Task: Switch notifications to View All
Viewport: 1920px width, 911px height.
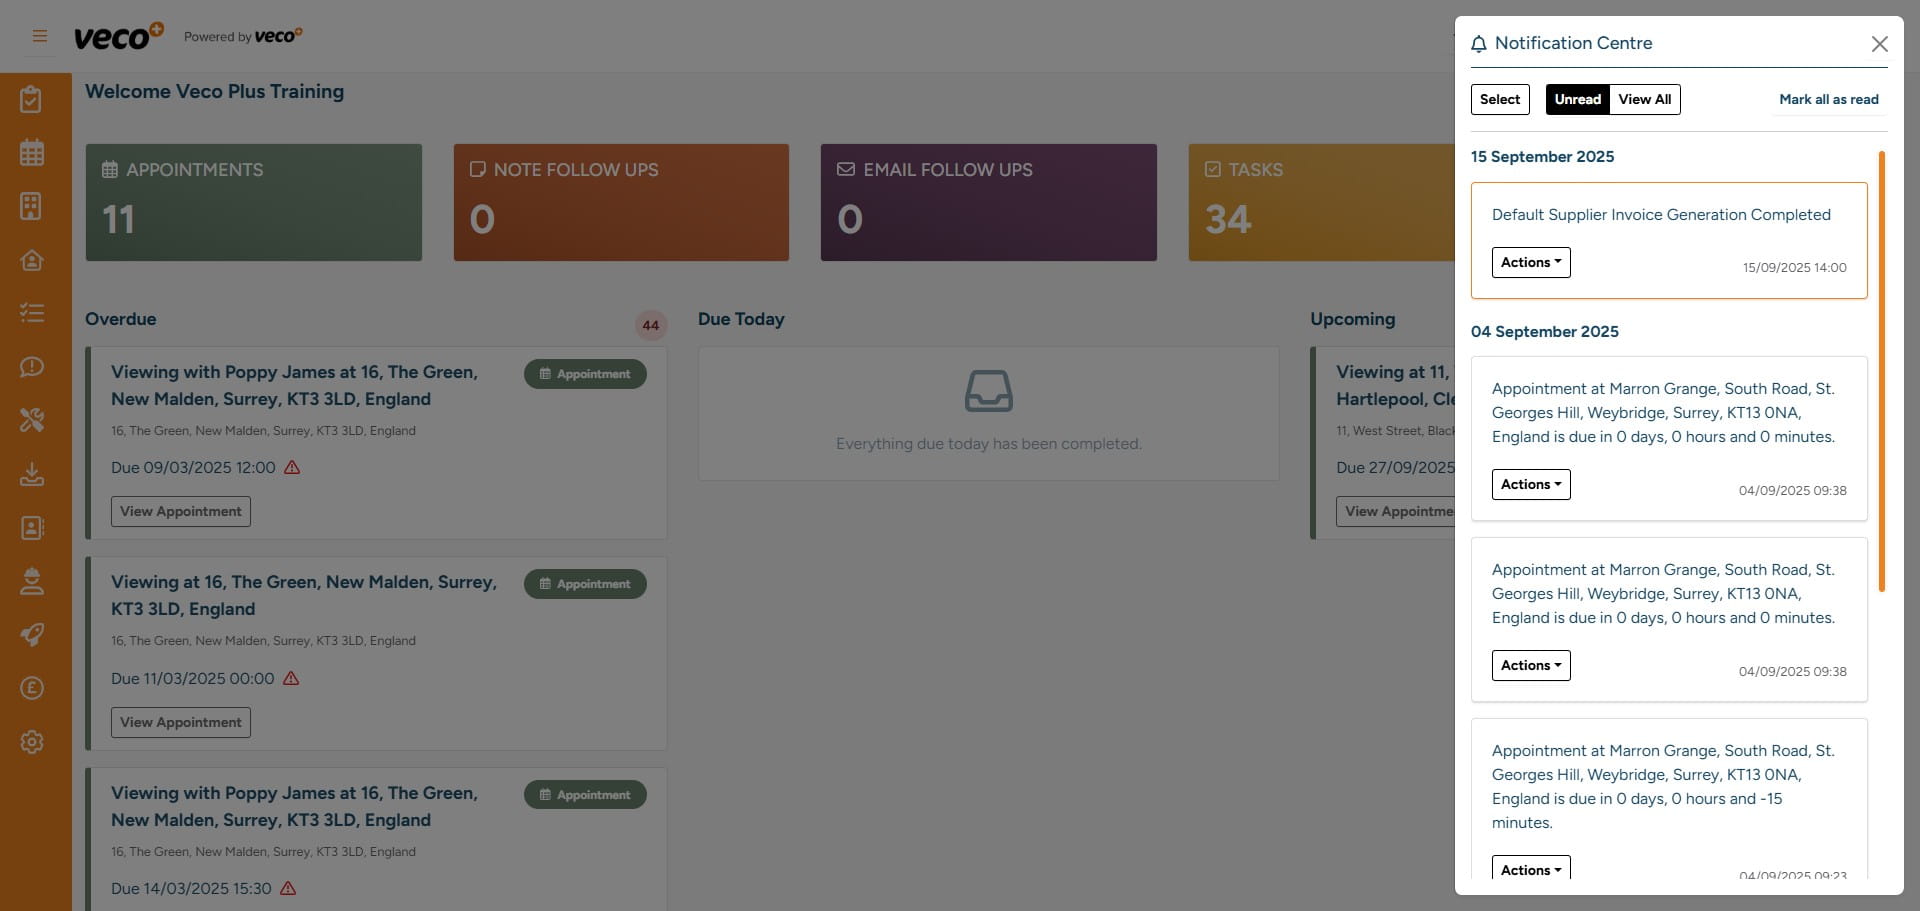Action: (x=1644, y=99)
